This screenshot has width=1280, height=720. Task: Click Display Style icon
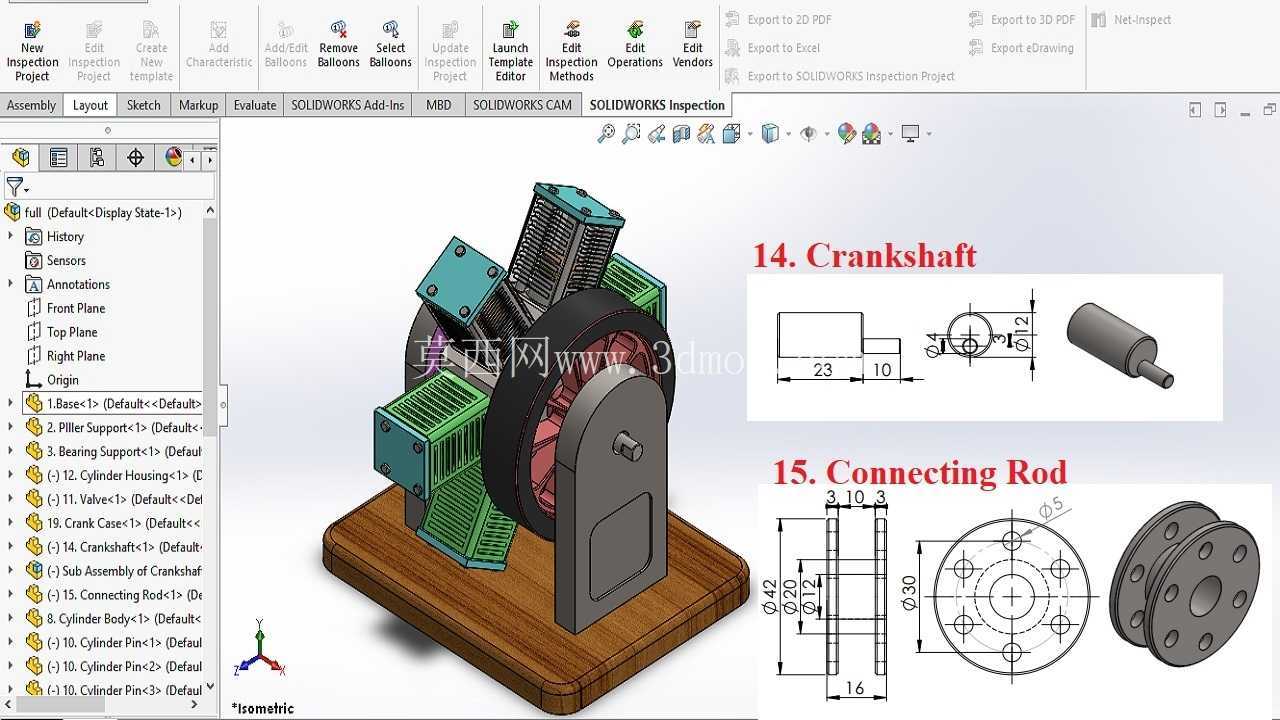770,133
